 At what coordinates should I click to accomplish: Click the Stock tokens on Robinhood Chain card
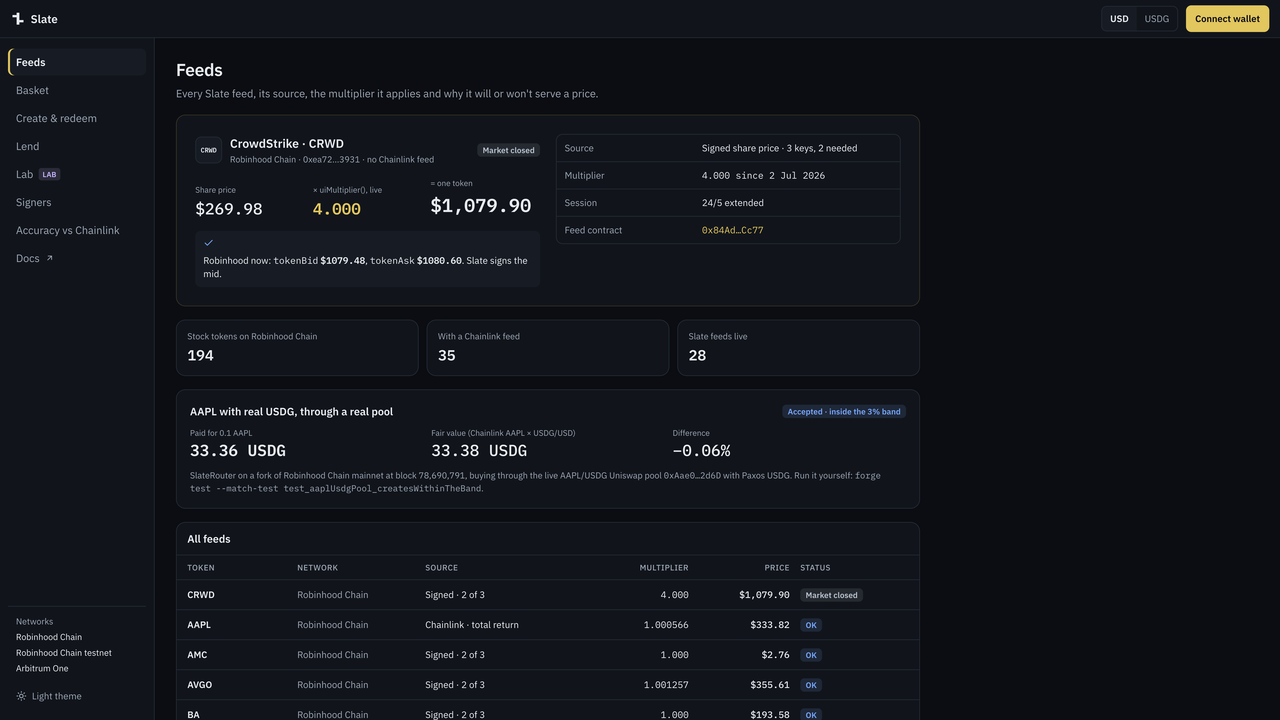[x=297, y=348]
